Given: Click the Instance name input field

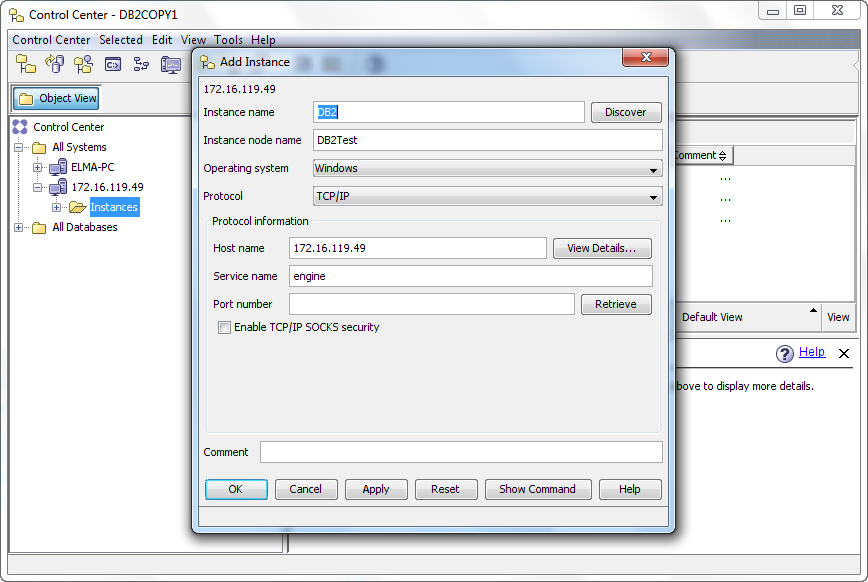Looking at the screenshot, I should coord(449,112).
